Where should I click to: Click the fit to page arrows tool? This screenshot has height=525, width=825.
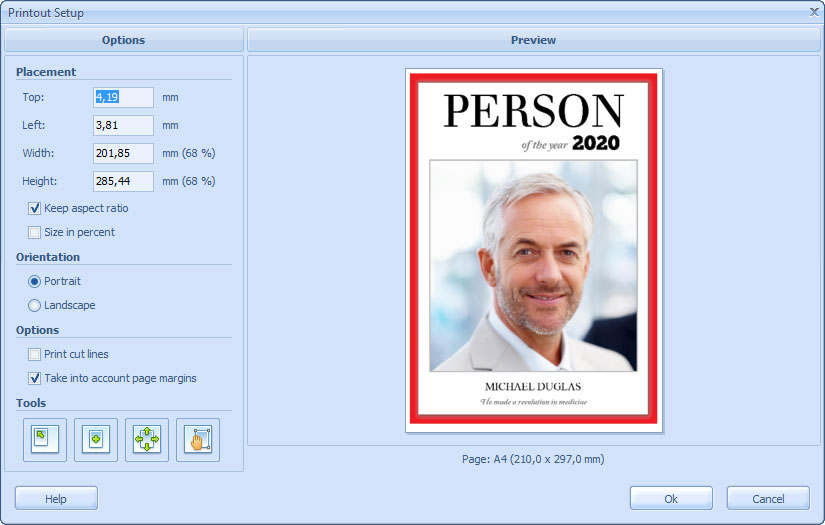tap(147, 440)
